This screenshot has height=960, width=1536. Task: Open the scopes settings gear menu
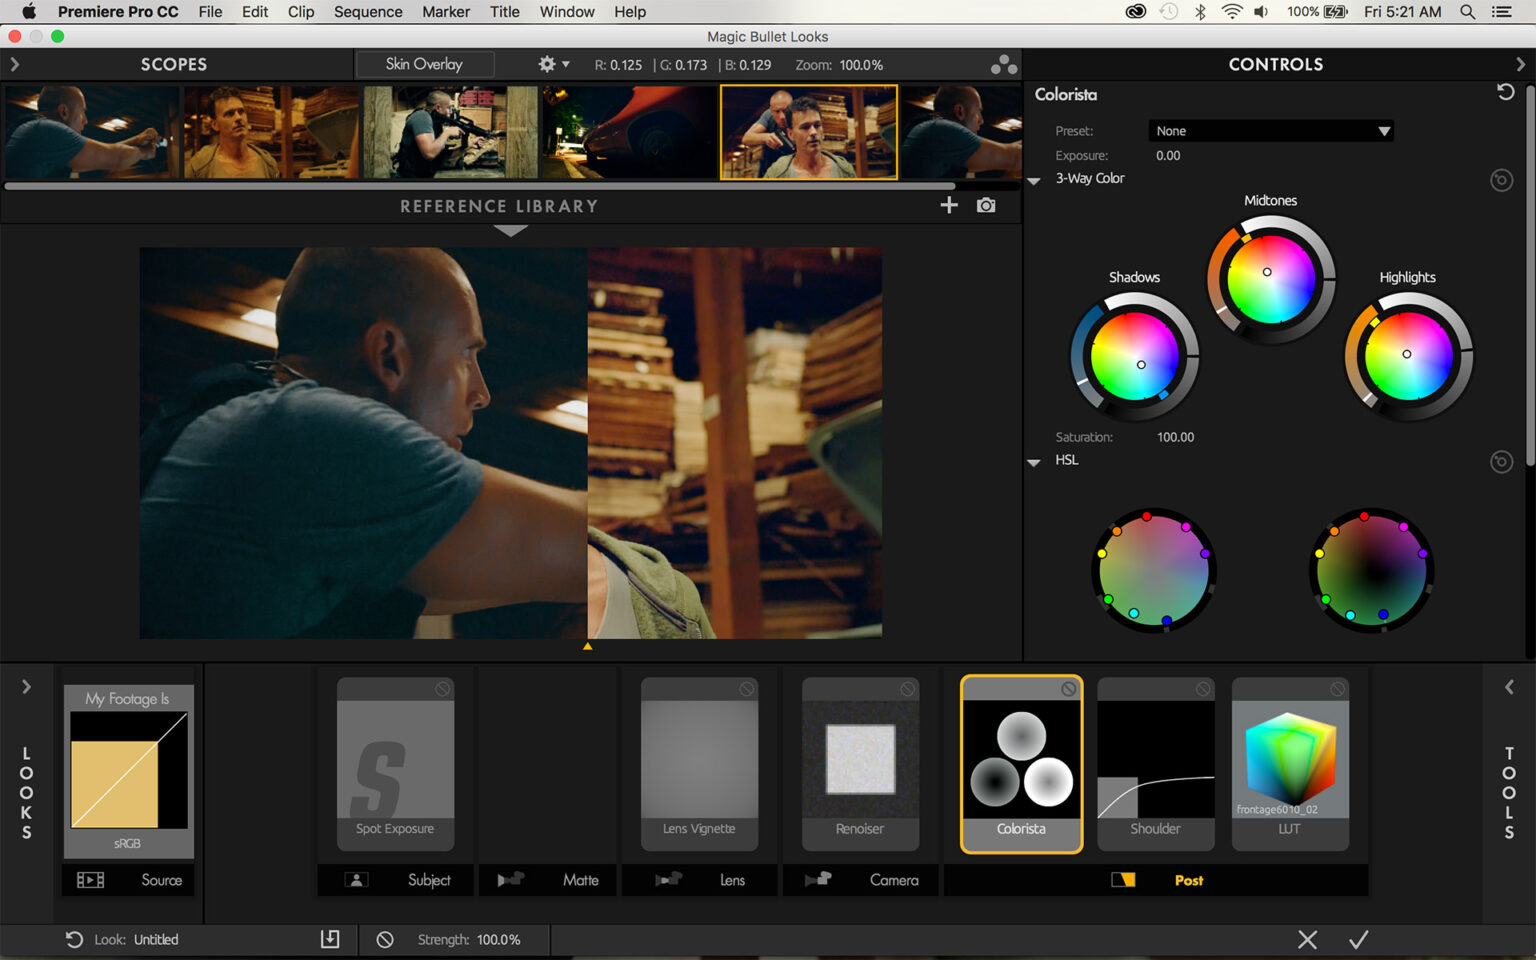pos(553,64)
